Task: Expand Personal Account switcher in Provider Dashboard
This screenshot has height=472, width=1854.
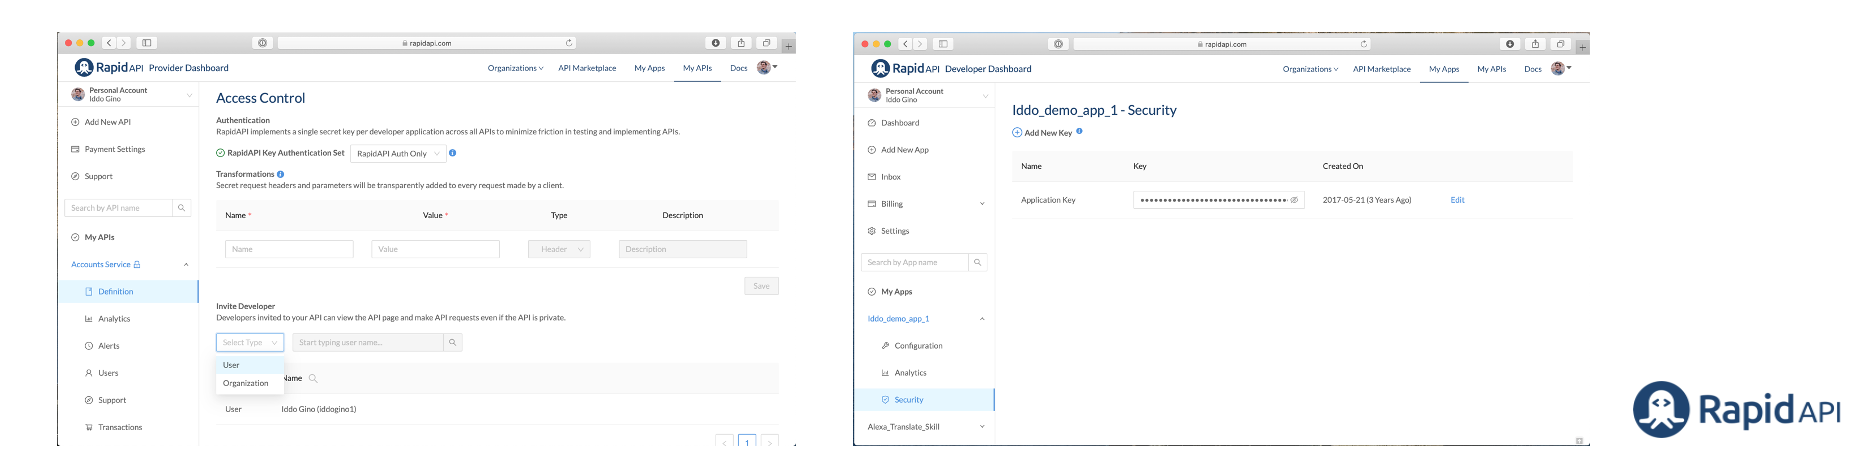Action: tap(132, 94)
